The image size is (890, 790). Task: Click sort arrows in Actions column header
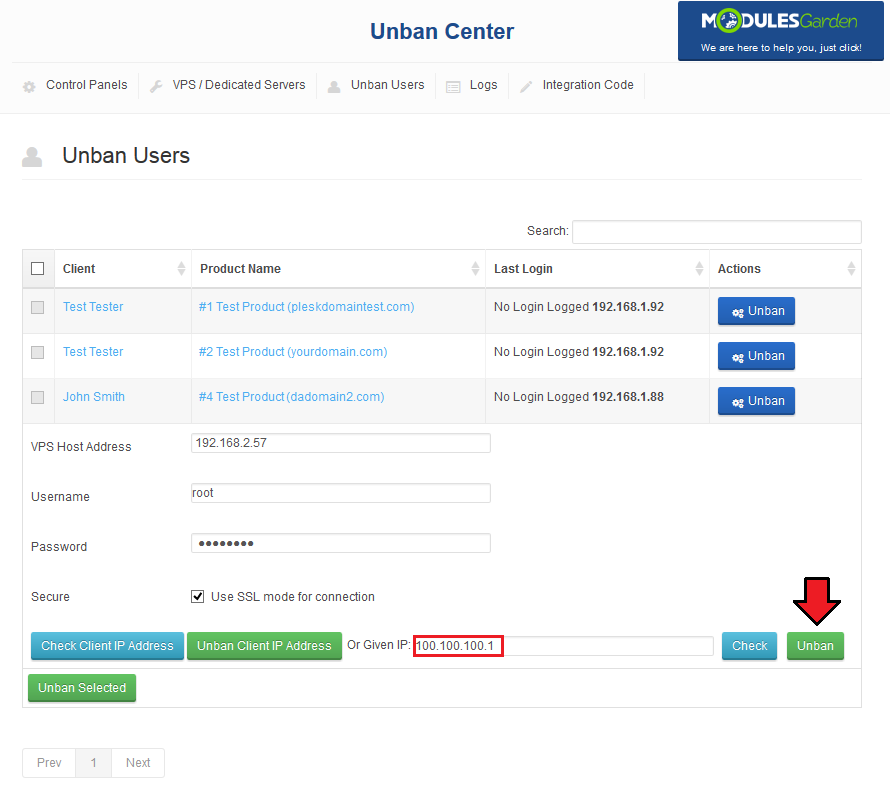[x=851, y=269]
